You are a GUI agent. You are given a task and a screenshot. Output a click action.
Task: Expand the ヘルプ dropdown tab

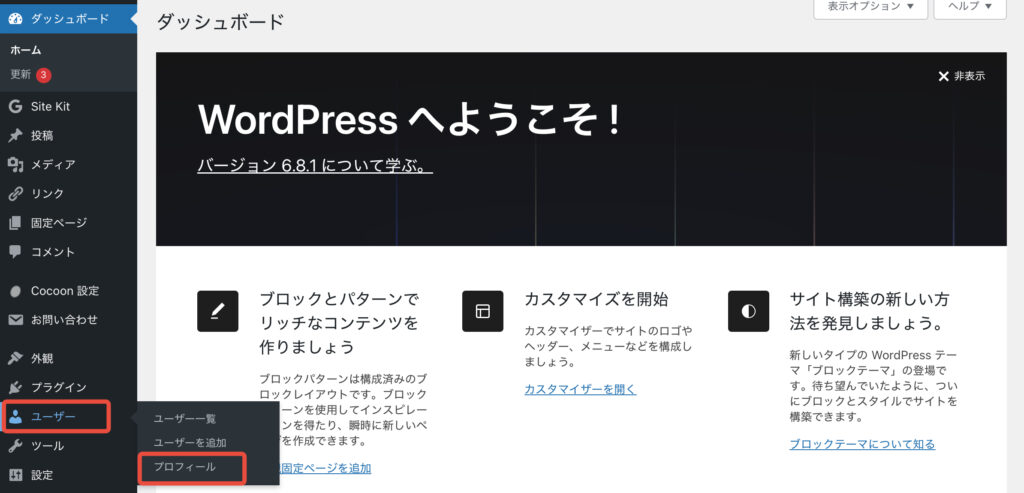(970, 8)
